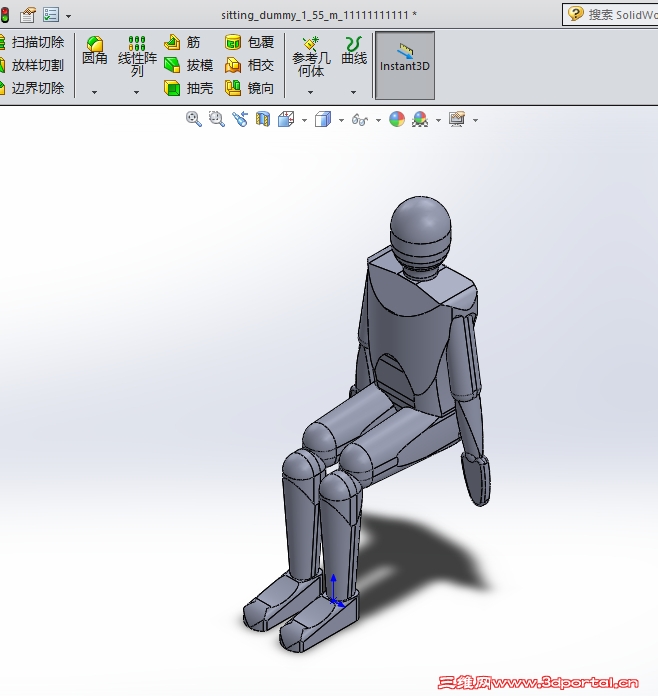Click the Previous View icon
The image size is (658, 696).
click(x=240, y=119)
